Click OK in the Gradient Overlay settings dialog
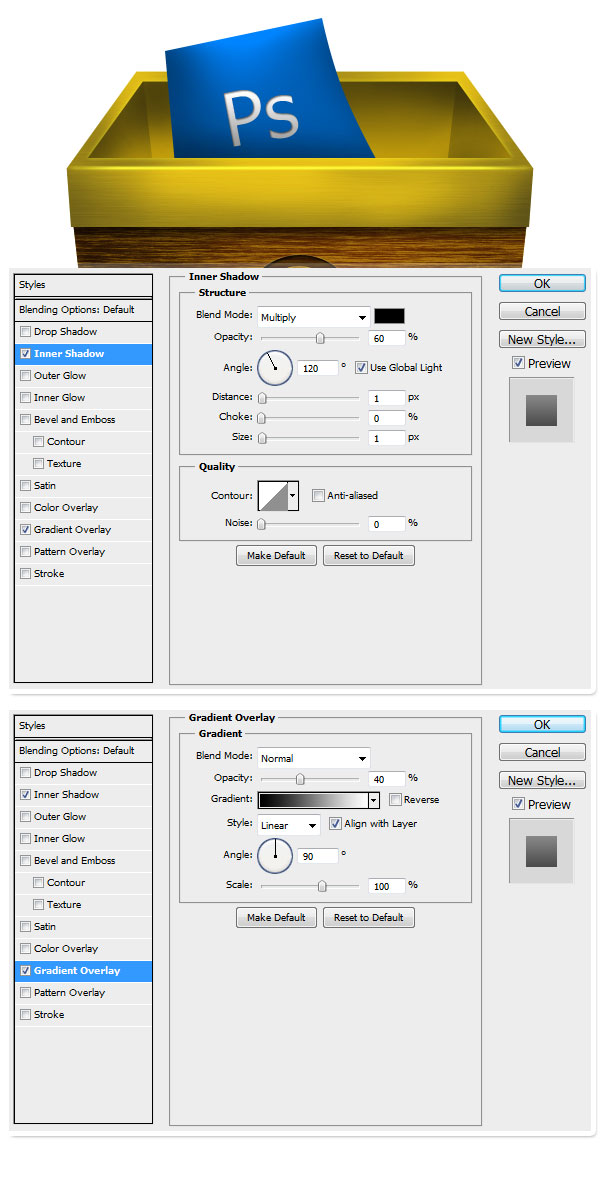Image resolution: width=600 pixels, height=1180 pixels. 542,725
